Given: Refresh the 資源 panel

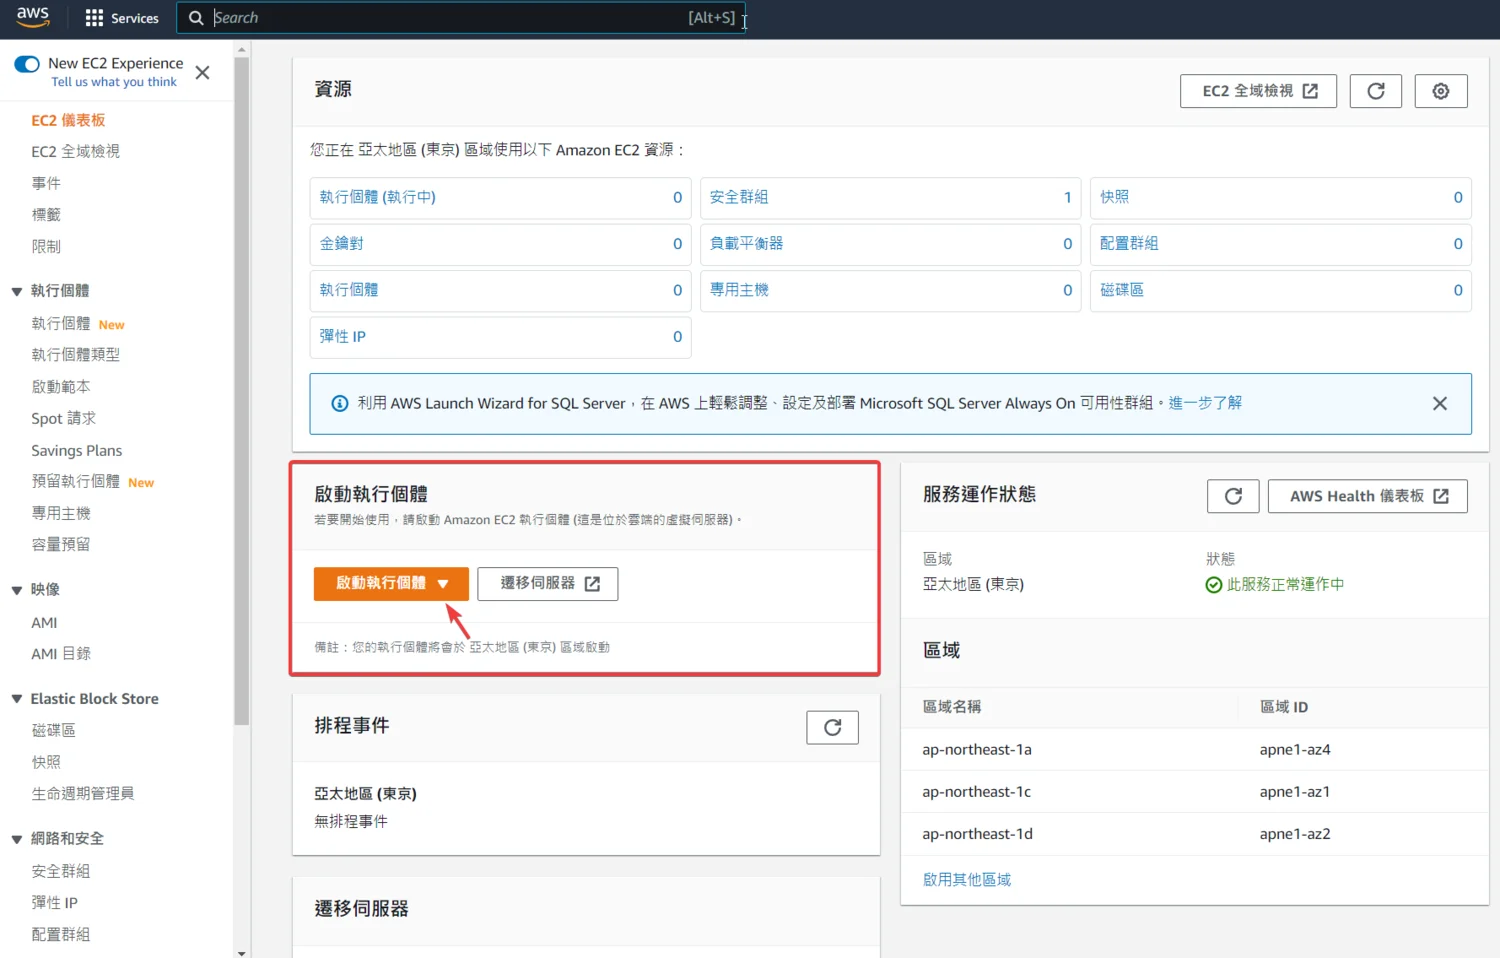Looking at the screenshot, I should click(1376, 91).
